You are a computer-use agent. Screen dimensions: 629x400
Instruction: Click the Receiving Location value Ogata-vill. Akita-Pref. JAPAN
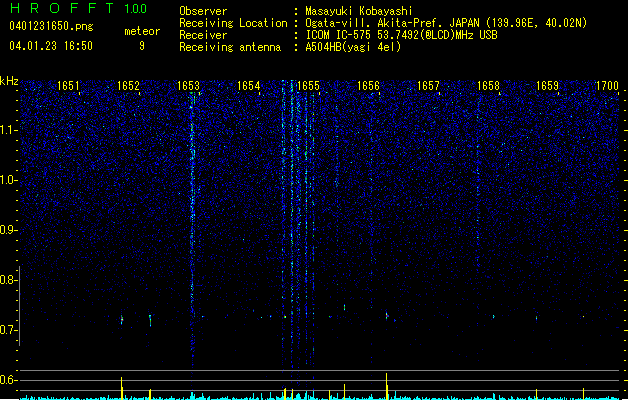coord(392,23)
